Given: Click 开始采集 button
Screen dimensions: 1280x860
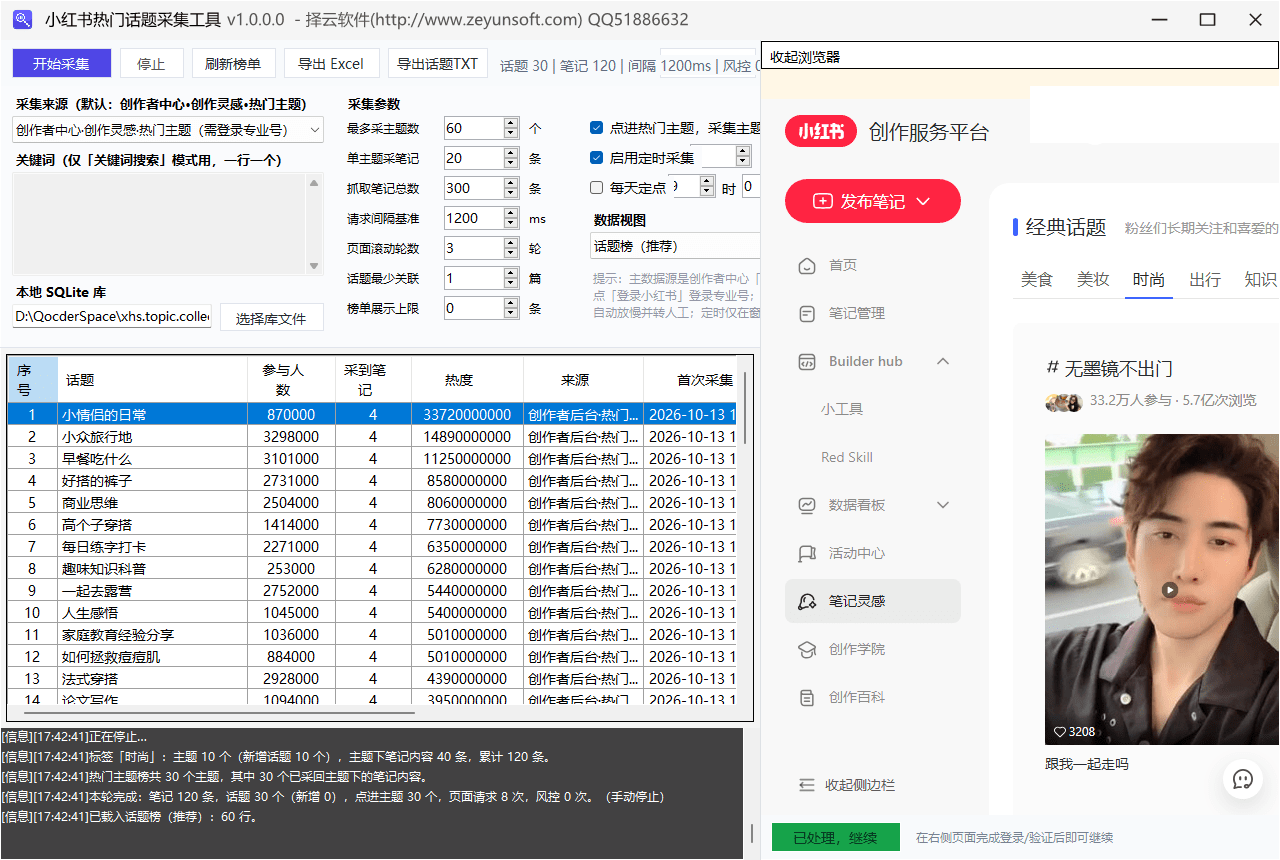Looking at the screenshot, I should [x=61, y=63].
